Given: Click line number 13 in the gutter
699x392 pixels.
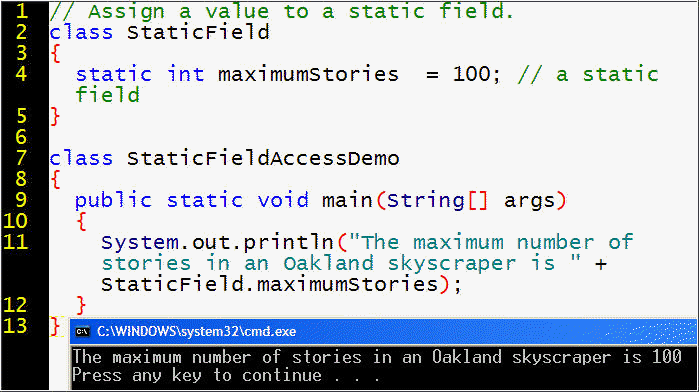Looking at the screenshot, I should [x=16, y=326].
